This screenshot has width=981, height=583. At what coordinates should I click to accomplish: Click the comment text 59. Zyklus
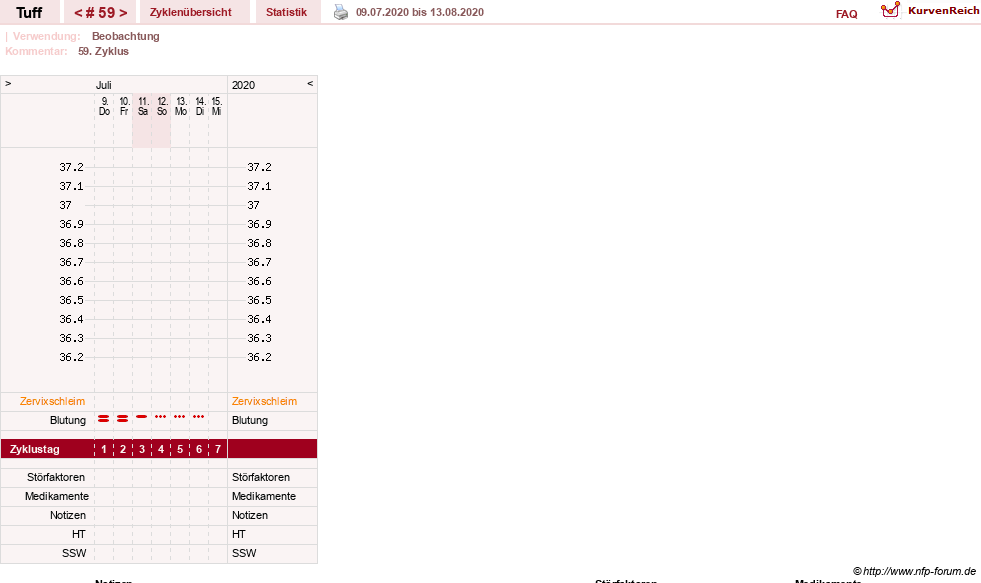coord(103,51)
